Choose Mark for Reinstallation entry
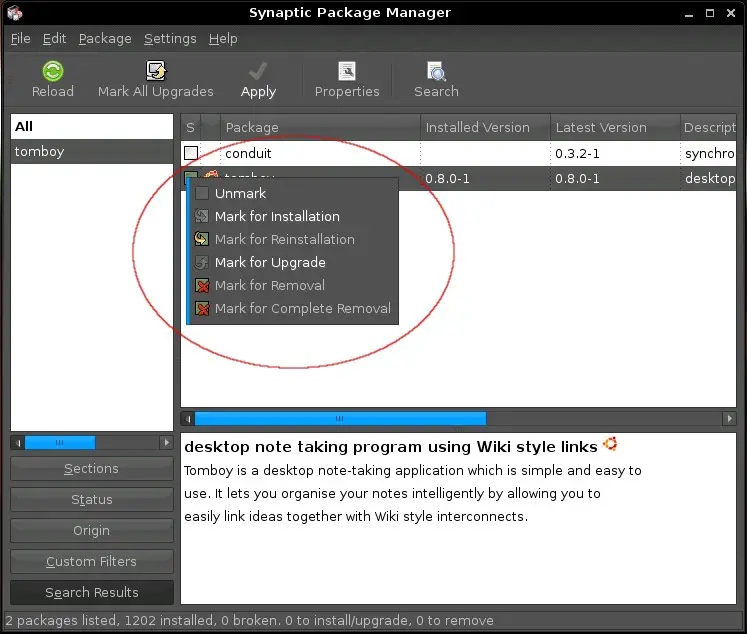The height and width of the screenshot is (634, 747). coord(294,239)
